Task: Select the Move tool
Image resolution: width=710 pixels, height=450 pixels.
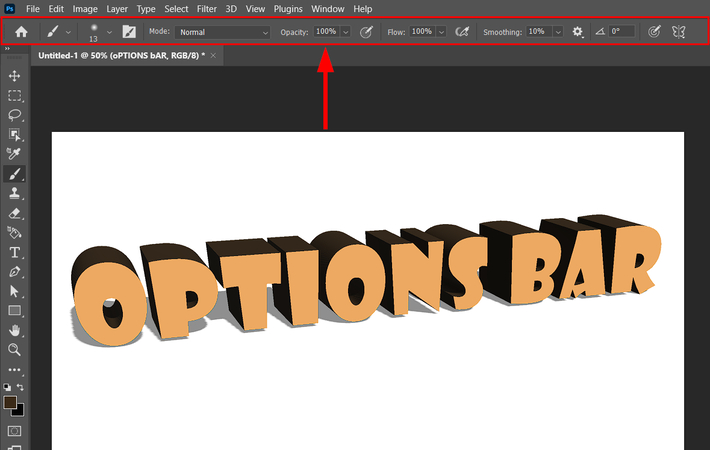Action: [x=15, y=76]
